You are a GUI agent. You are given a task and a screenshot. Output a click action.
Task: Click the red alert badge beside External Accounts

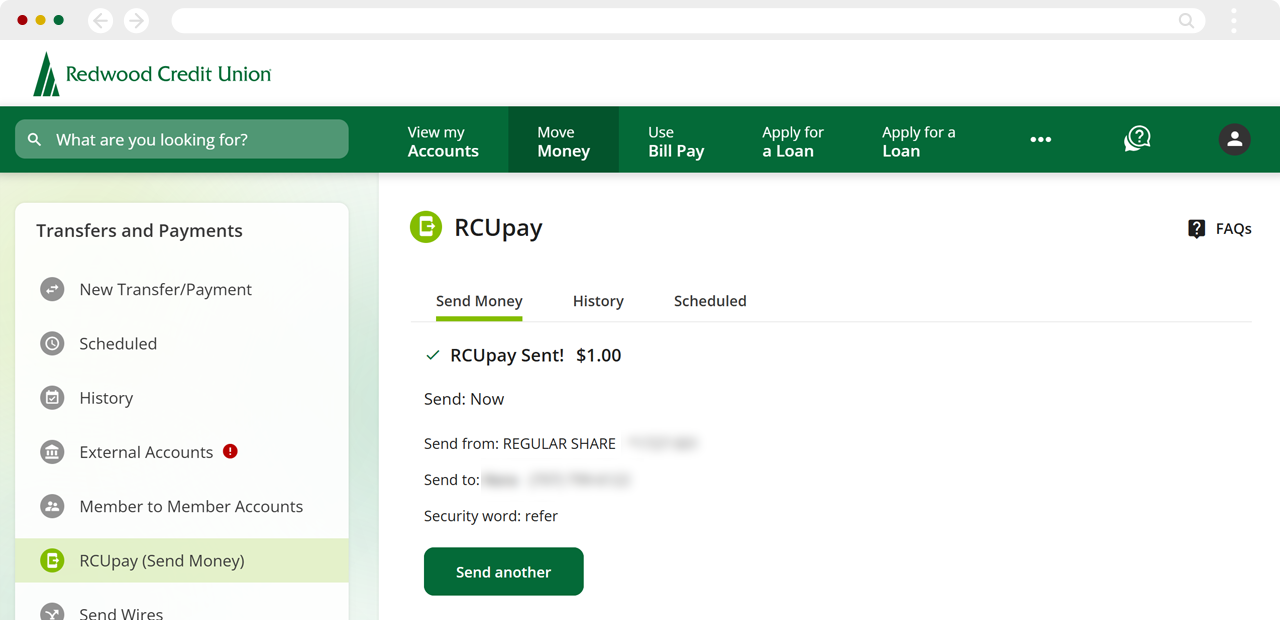230,451
